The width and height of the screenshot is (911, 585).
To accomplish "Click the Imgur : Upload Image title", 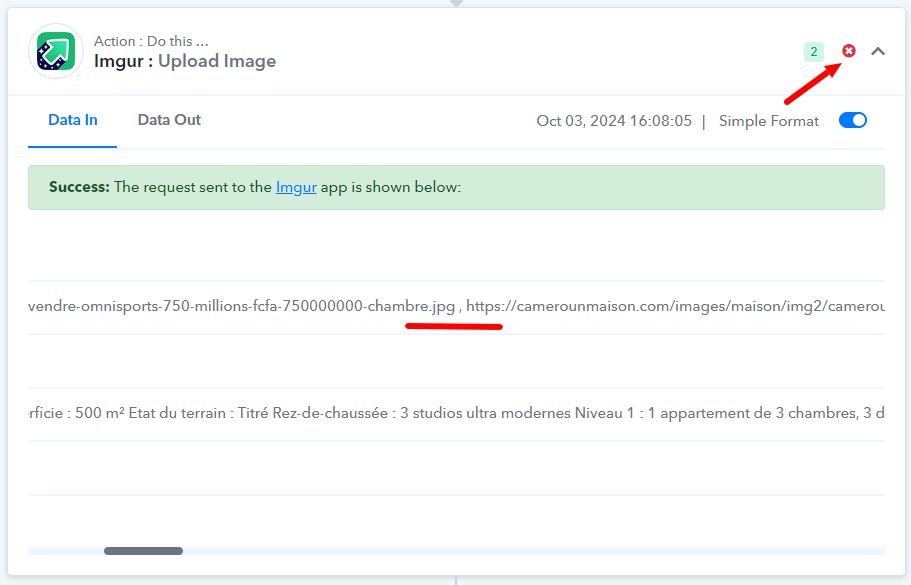I will (x=185, y=61).
